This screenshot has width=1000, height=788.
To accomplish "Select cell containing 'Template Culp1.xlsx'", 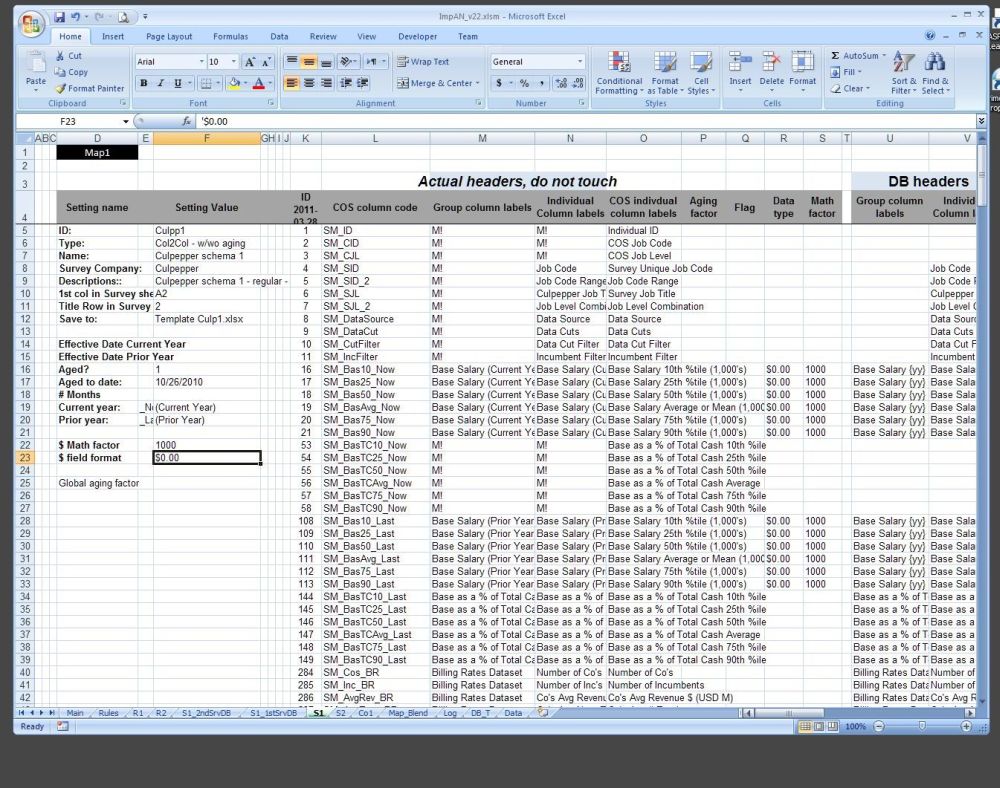I will [206, 319].
